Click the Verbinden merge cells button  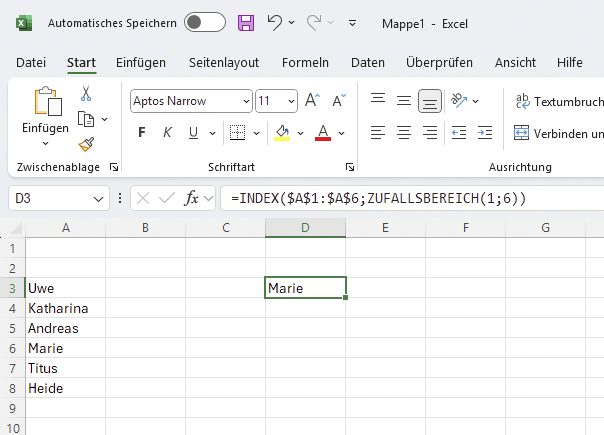click(559, 133)
